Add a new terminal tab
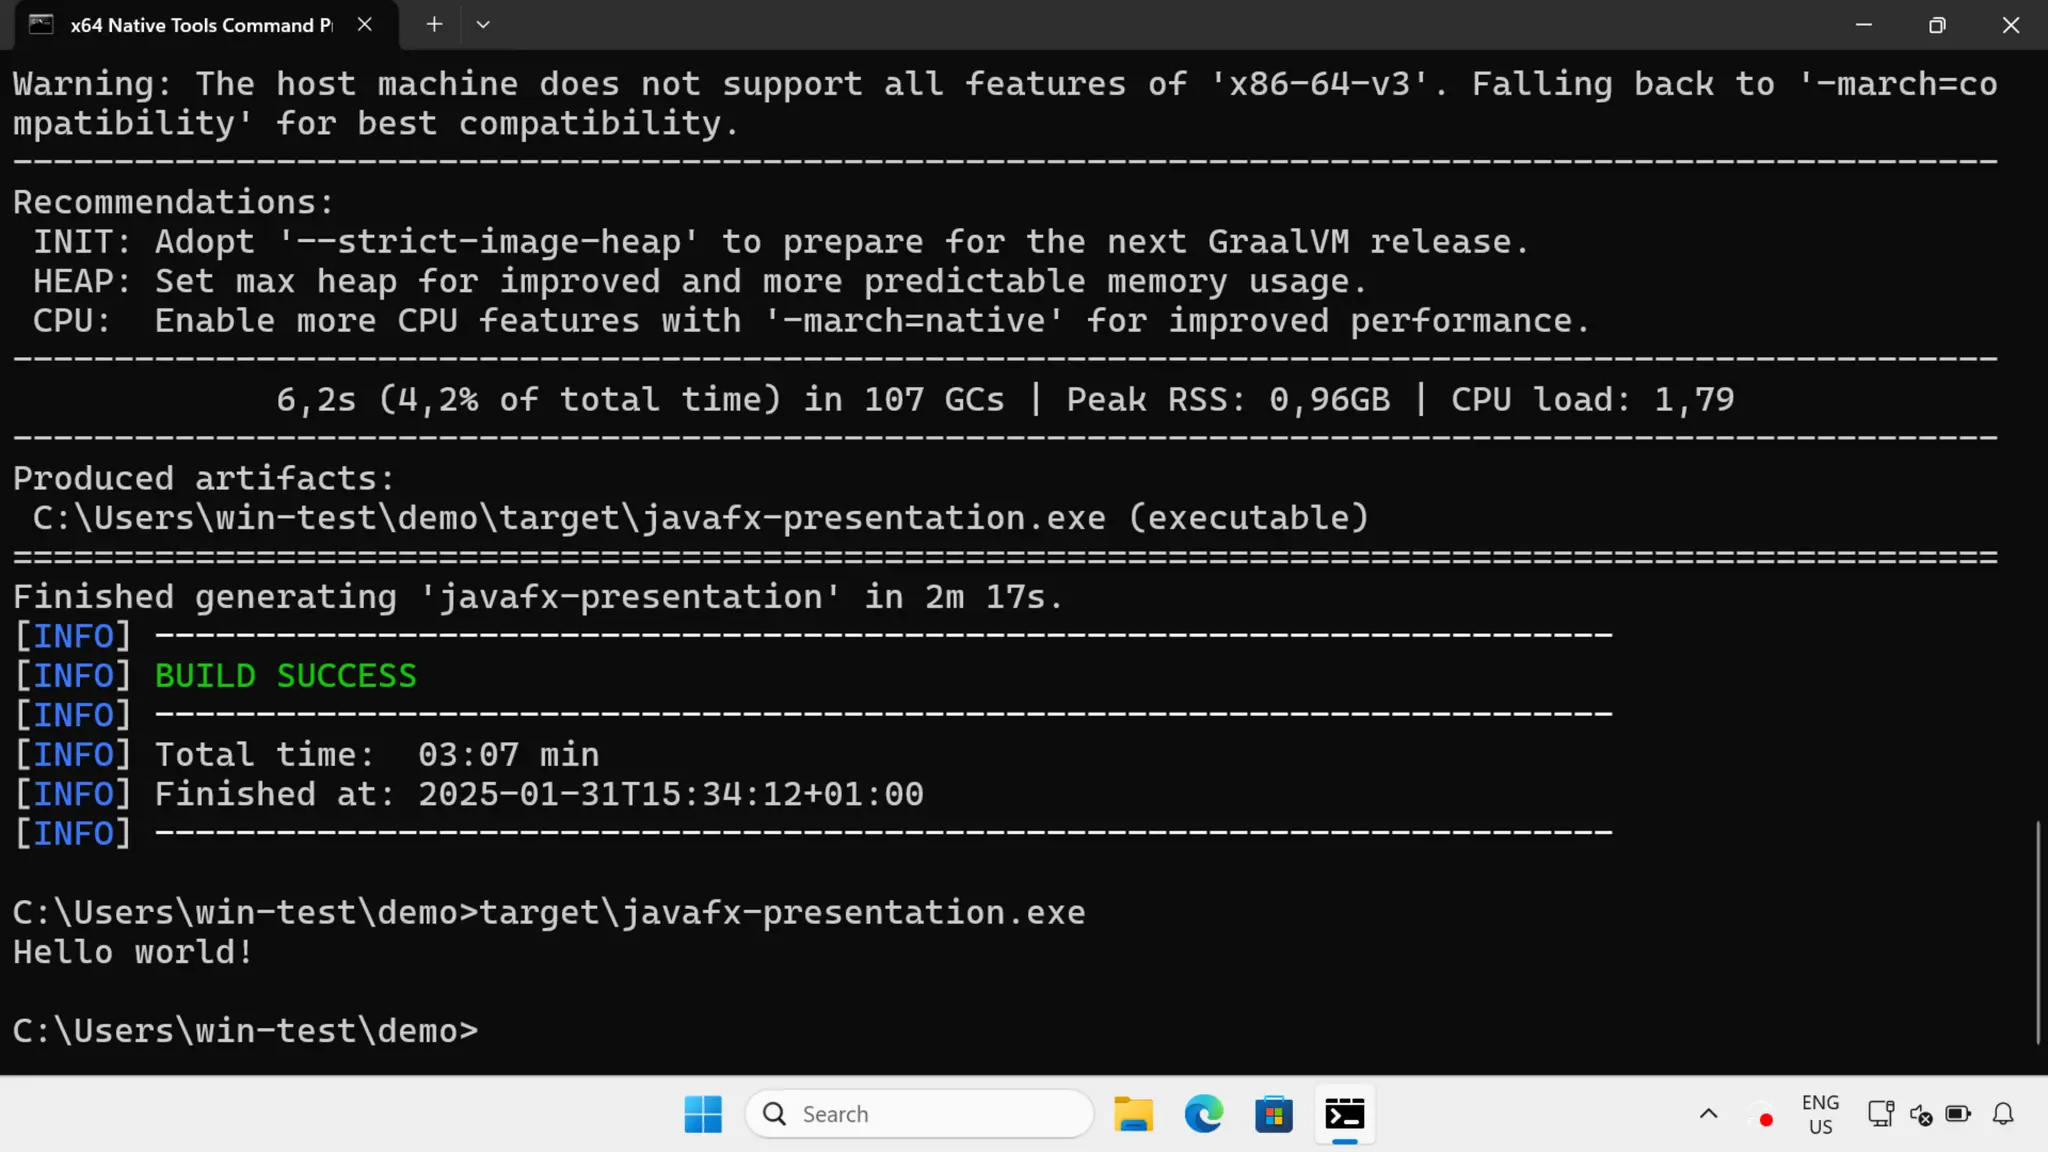The width and height of the screenshot is (2048, 1152). pos(434,25)
